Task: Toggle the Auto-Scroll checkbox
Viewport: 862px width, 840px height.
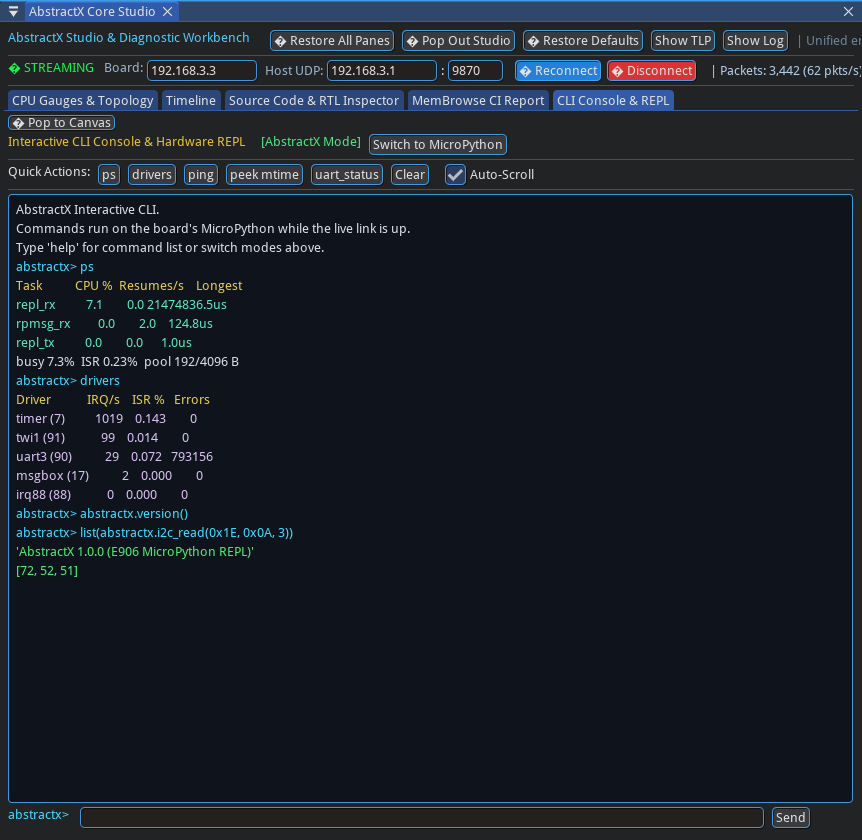Action: pos(455,175)
